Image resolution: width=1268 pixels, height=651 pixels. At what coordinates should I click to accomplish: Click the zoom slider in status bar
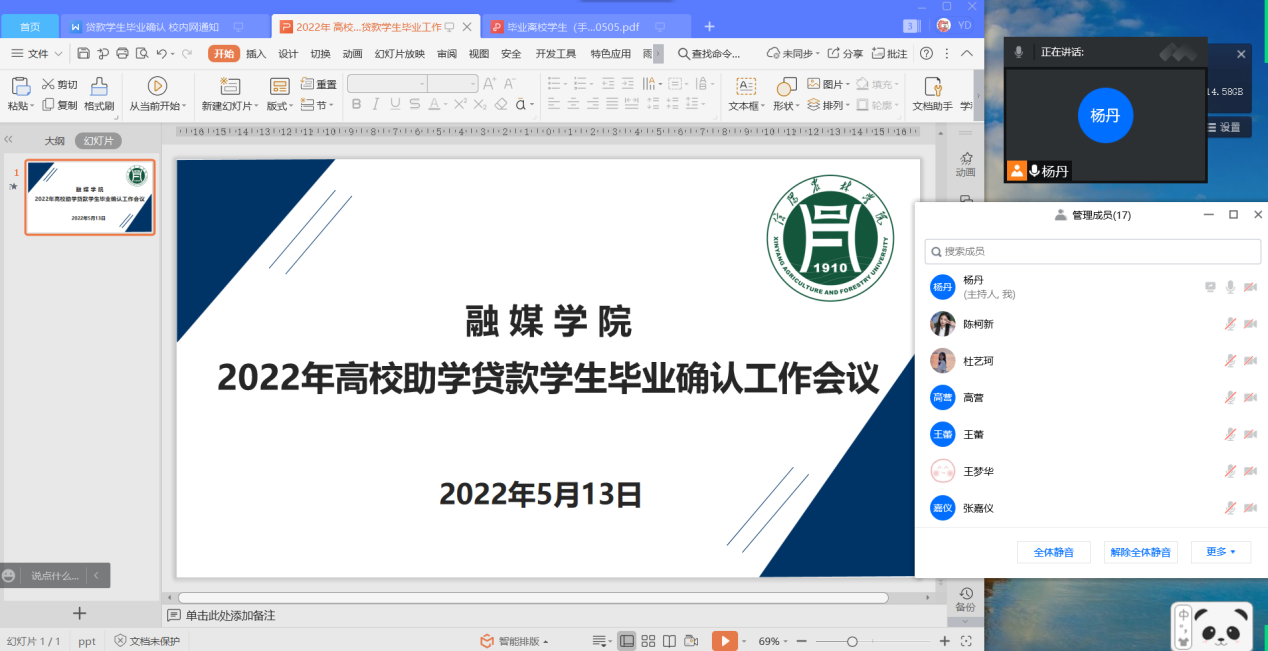pos(852,641)
